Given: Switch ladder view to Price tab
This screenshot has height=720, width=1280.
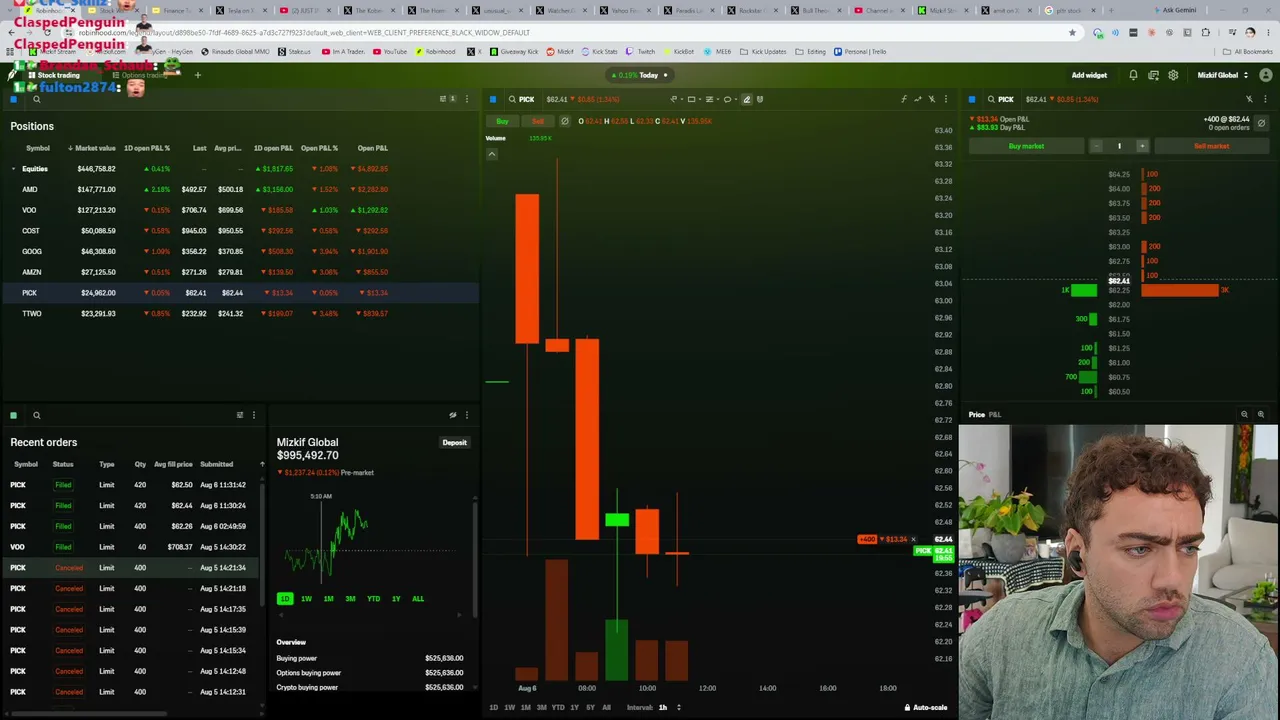Looking at the screenshot, I should (976, 414).
